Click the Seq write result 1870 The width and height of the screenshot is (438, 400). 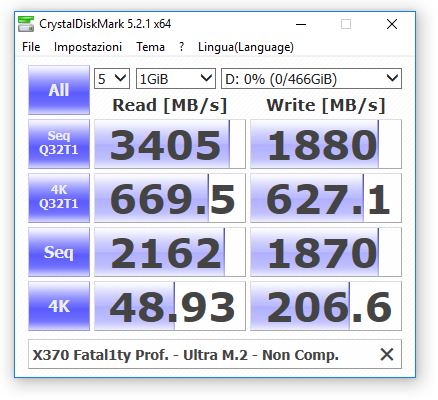326,252
